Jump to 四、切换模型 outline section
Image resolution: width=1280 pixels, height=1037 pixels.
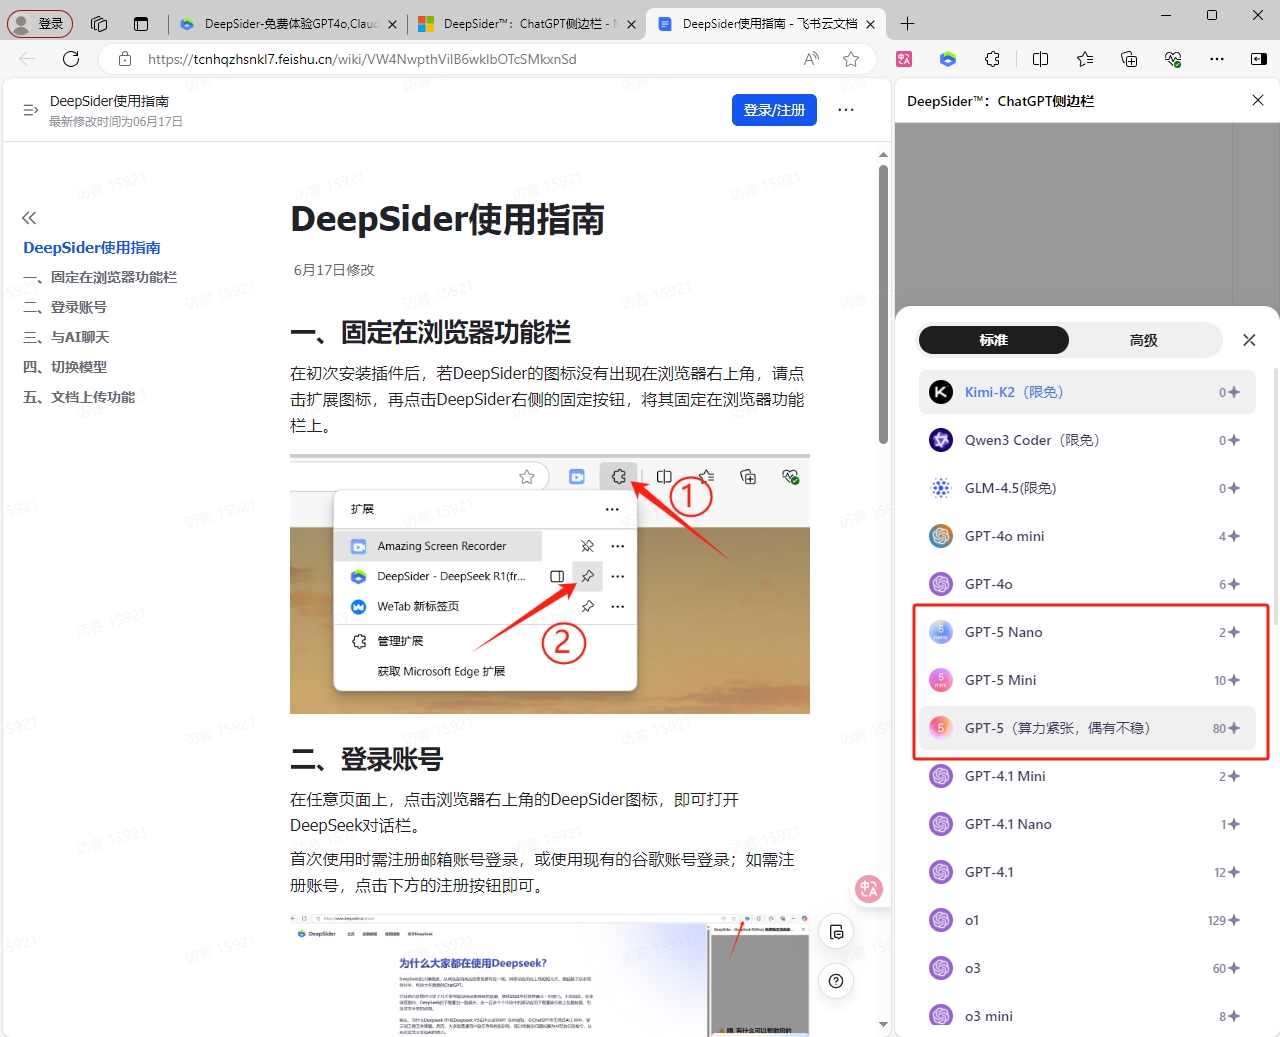pyautogui.click(x=65, y=367)
